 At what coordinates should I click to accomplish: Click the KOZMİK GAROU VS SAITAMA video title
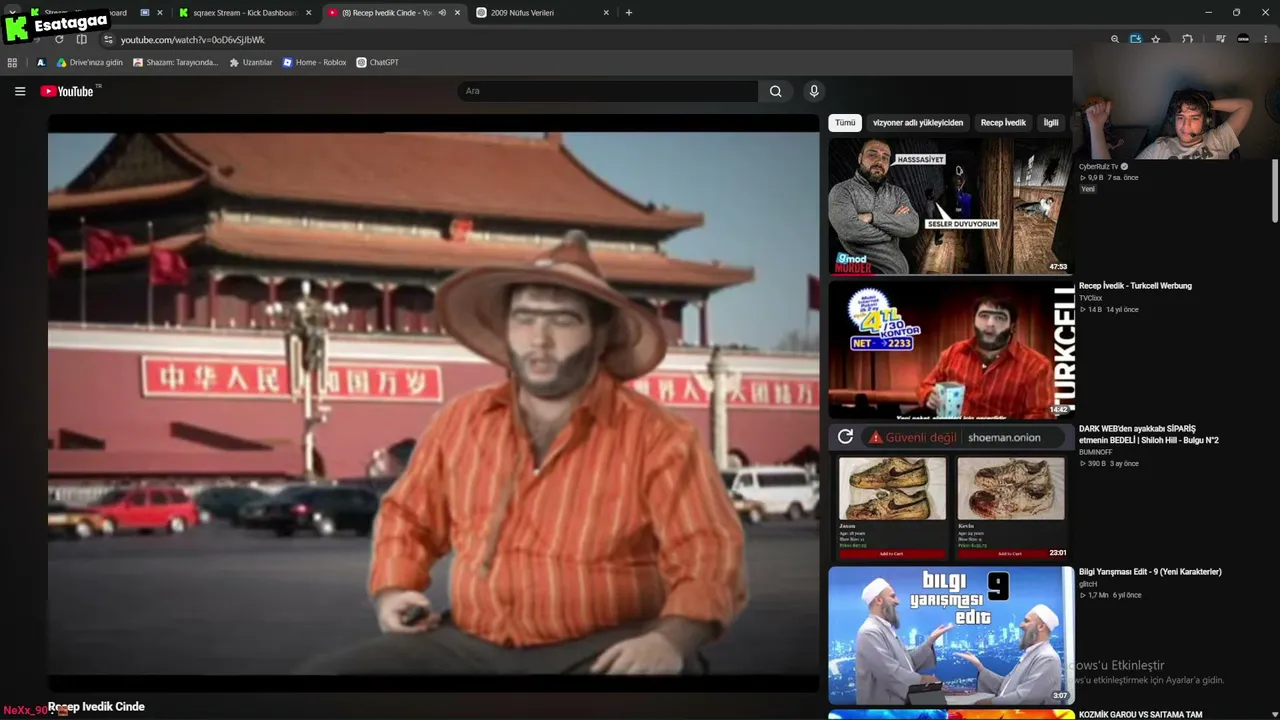coord(1140,715)
